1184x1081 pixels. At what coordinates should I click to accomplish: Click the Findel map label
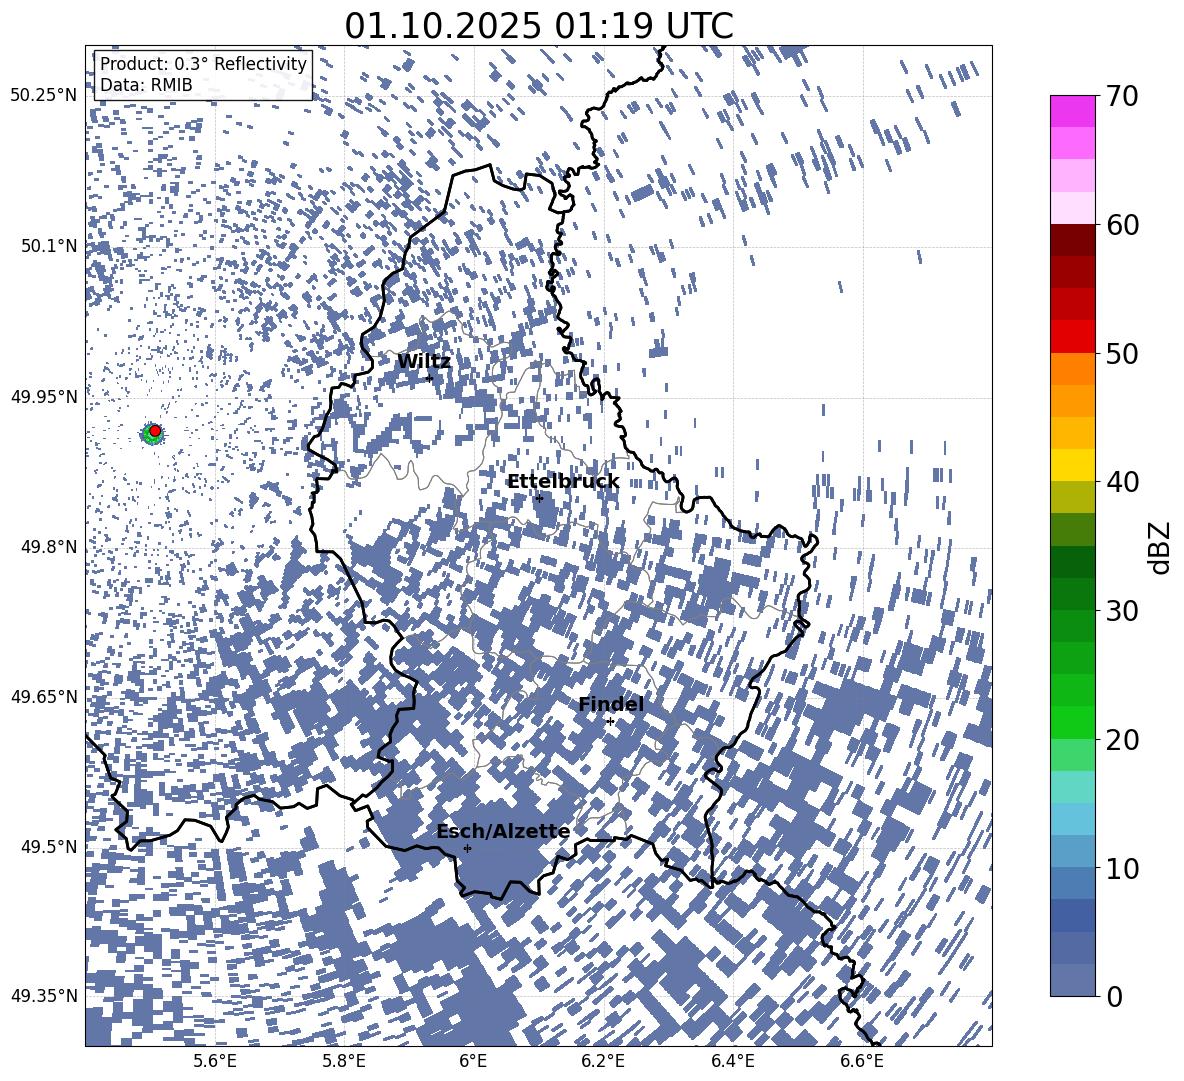coord(611,704)
